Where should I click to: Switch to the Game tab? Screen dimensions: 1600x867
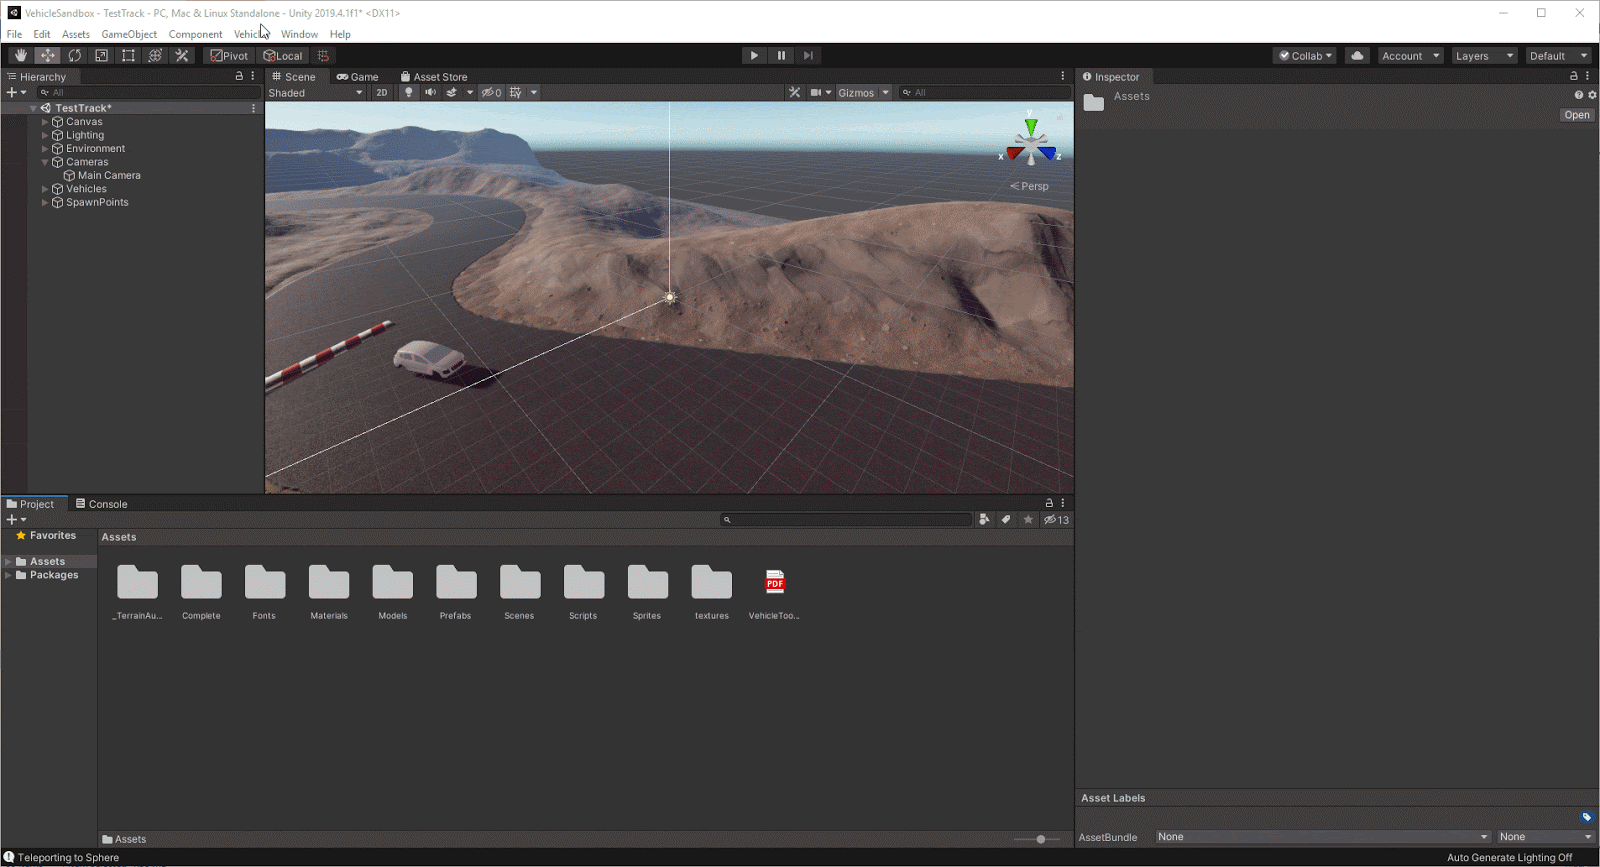click(x=358, y=77)
